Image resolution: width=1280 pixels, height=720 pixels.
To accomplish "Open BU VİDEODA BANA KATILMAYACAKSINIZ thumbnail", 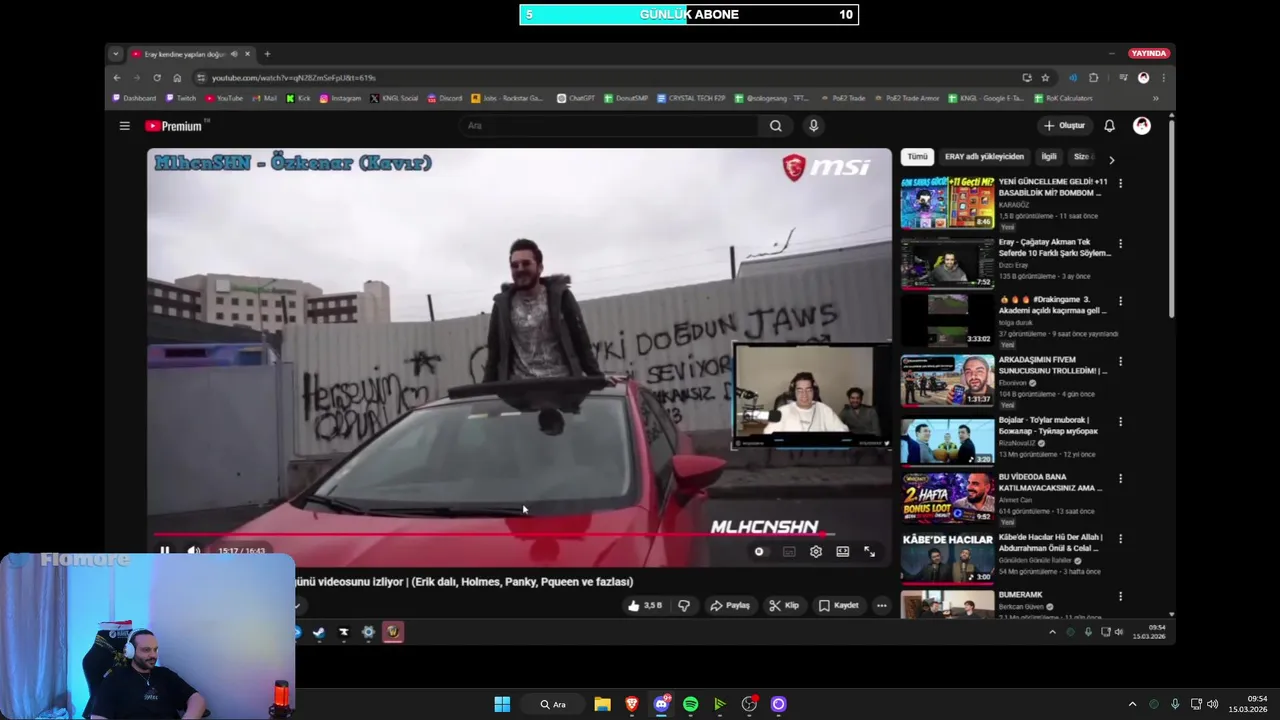I will (x=947, y=497).
